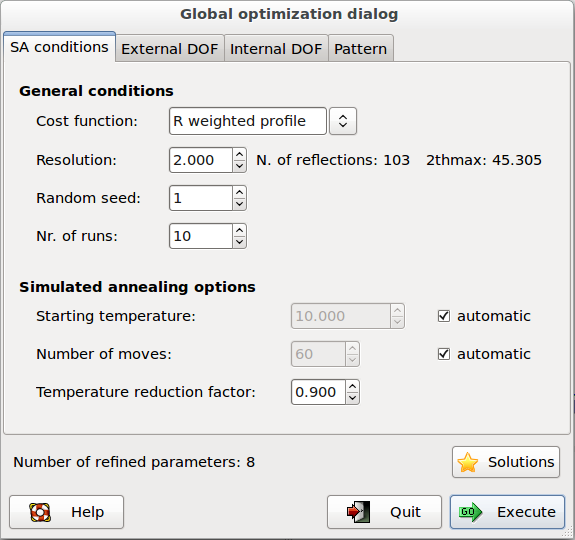Viewport: 575px width, 540px height.
Task: Click in the Resolution input field
Action: (201, 160)
